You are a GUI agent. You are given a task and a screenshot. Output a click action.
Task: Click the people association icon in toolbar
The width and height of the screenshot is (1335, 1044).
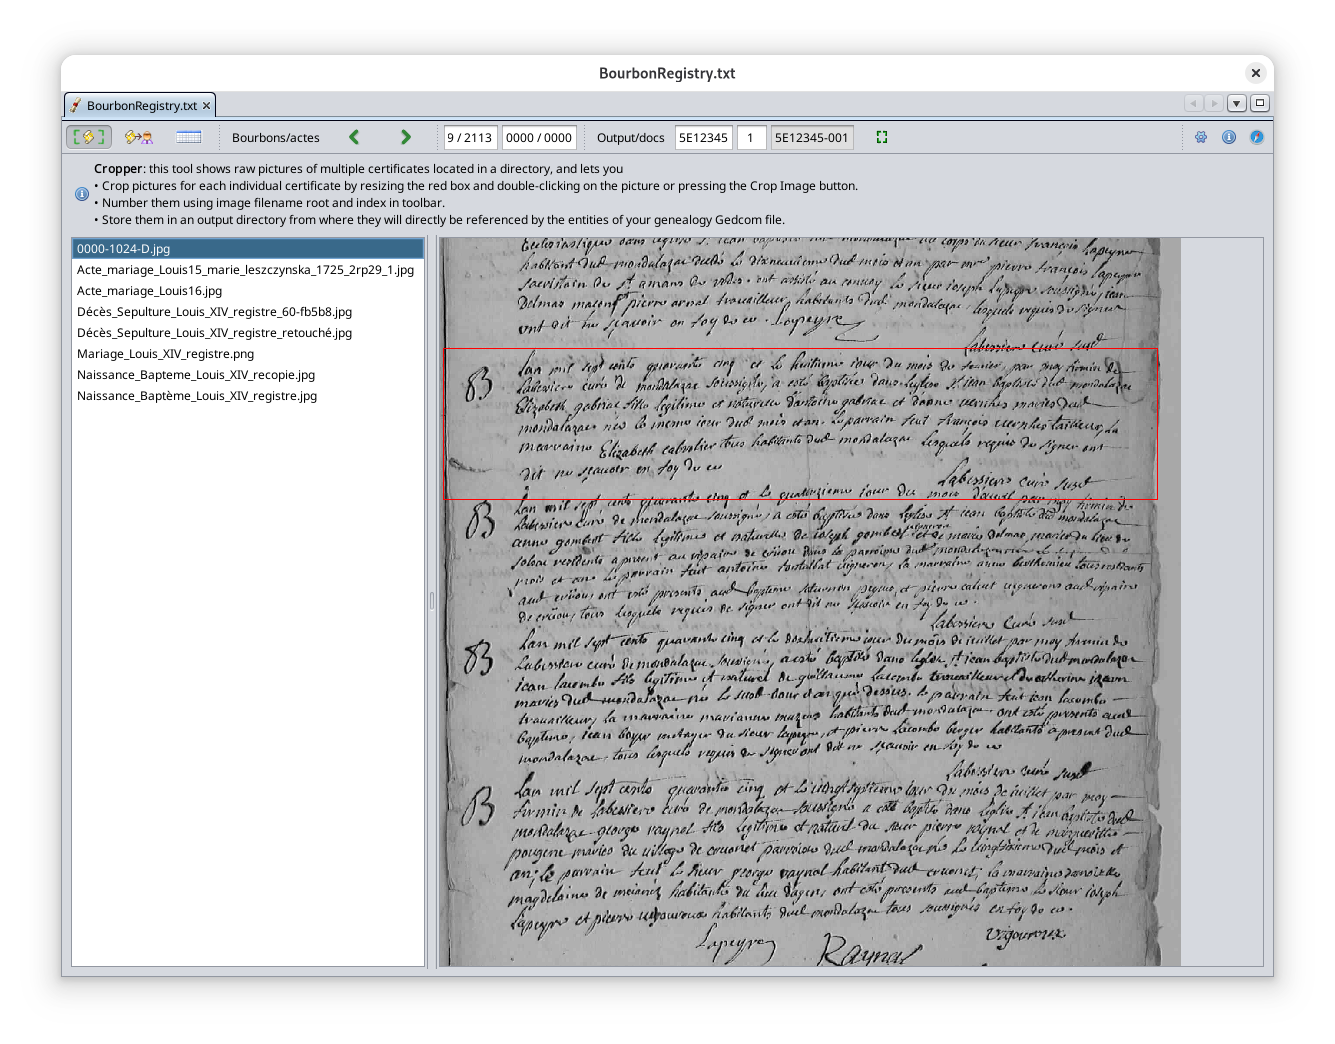coord(139,137)
